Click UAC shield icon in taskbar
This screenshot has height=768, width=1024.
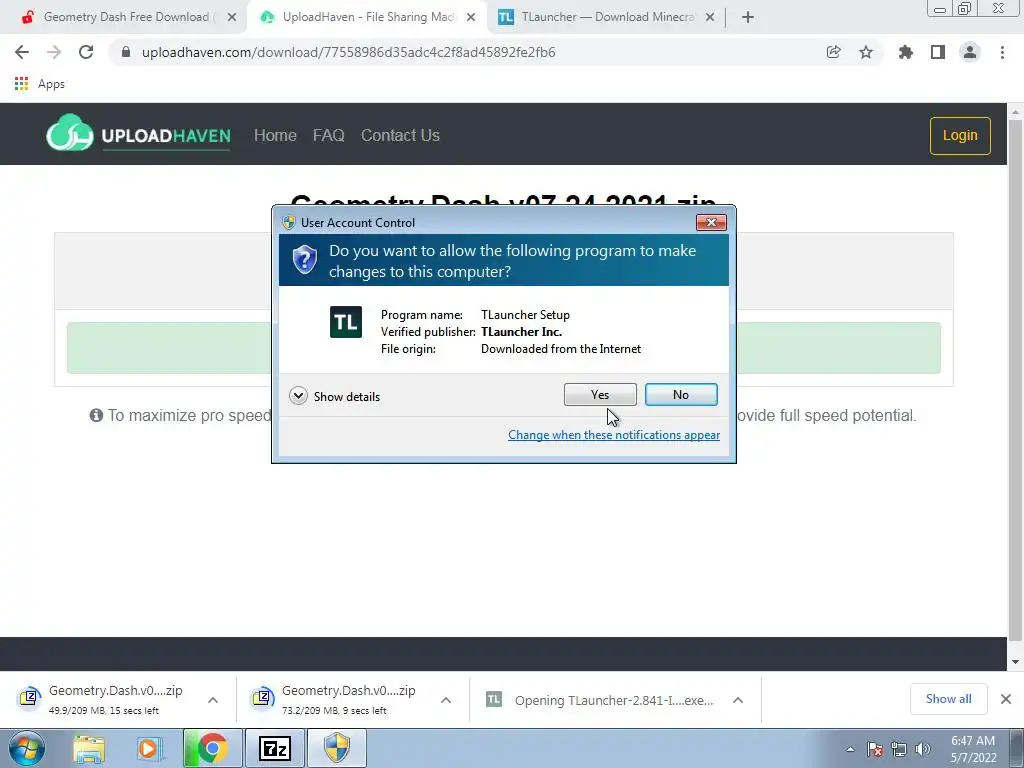(x=337, y=748)
